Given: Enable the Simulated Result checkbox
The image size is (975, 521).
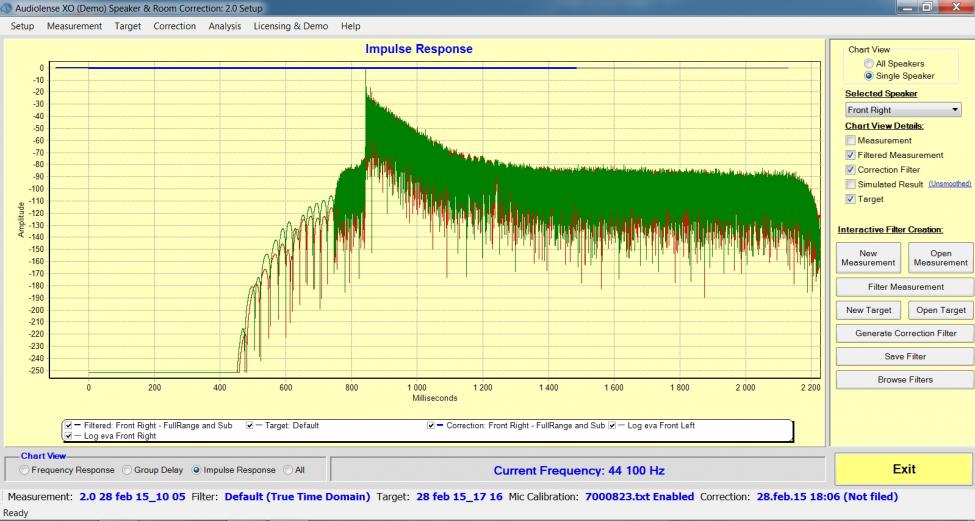Looking at the screenshot, I should (850, 184).
